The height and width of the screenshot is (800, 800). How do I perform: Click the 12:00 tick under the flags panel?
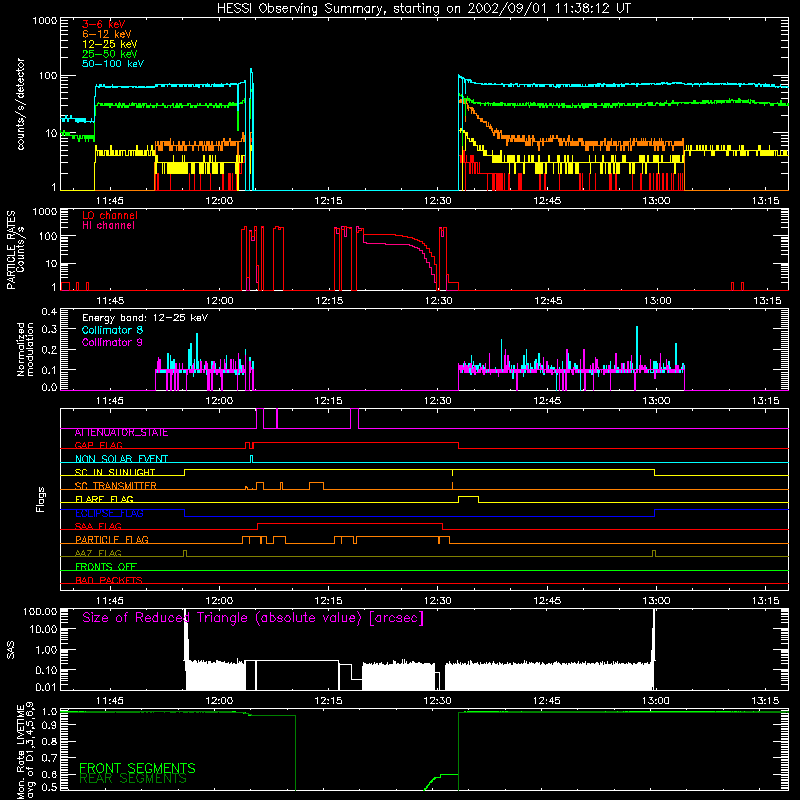coord(219,601)
